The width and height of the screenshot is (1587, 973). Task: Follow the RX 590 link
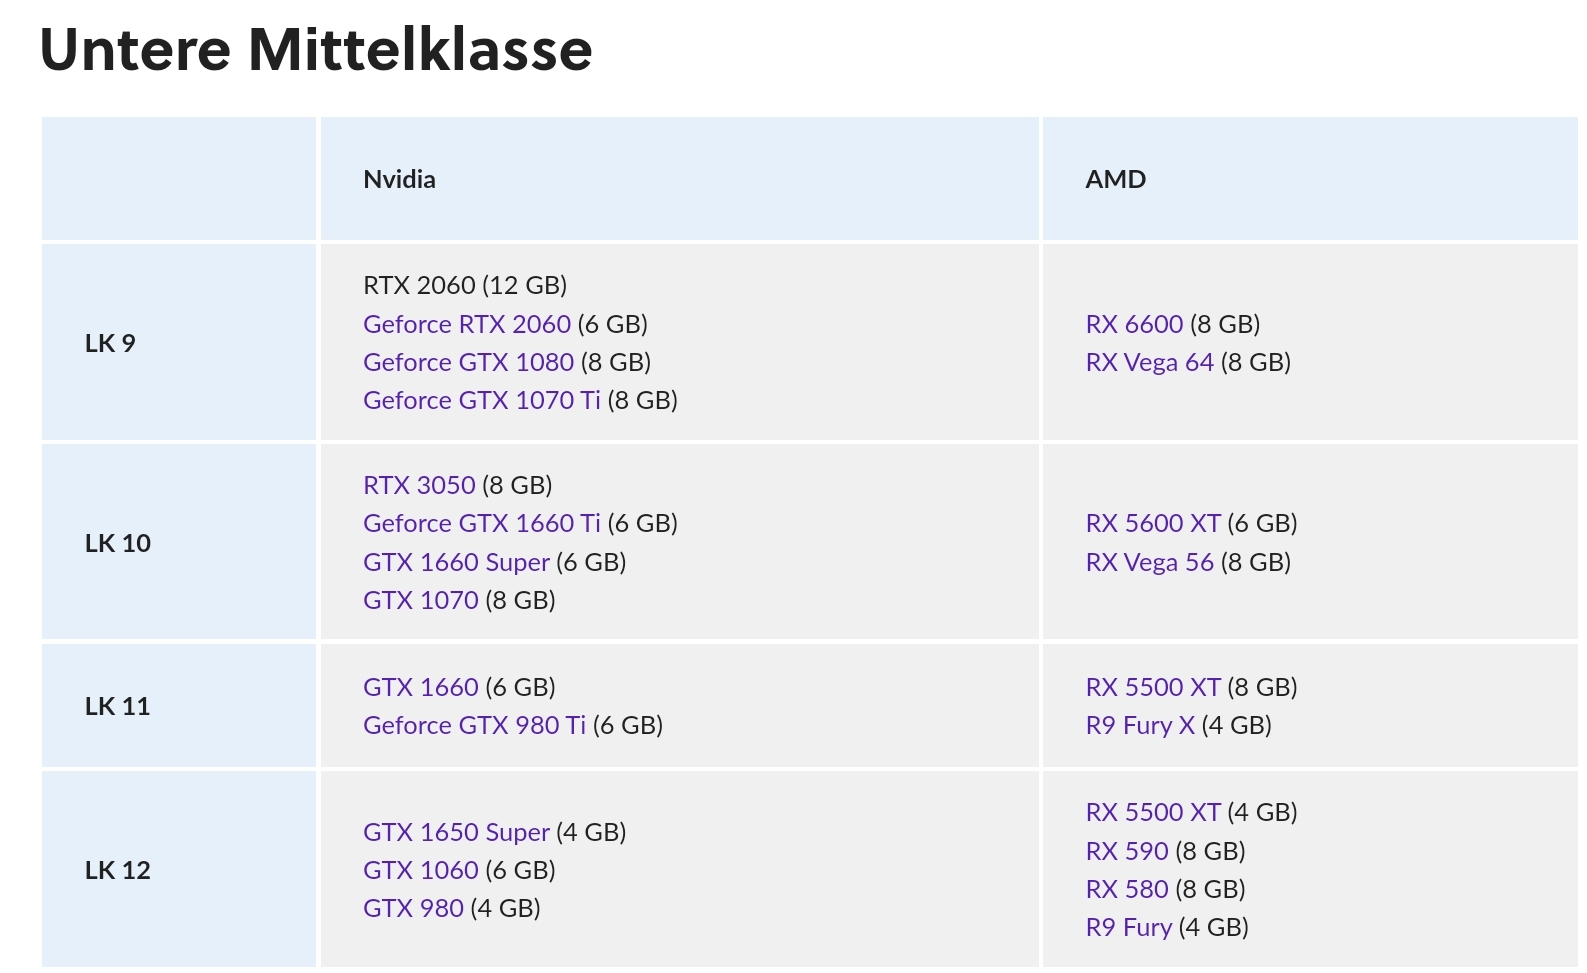click(x=1126, y=851)
